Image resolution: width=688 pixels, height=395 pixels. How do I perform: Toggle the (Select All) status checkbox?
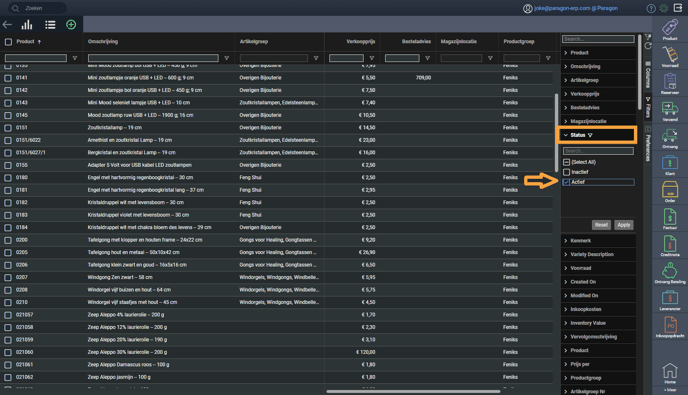pyautogui.click(x=566, y=162)
